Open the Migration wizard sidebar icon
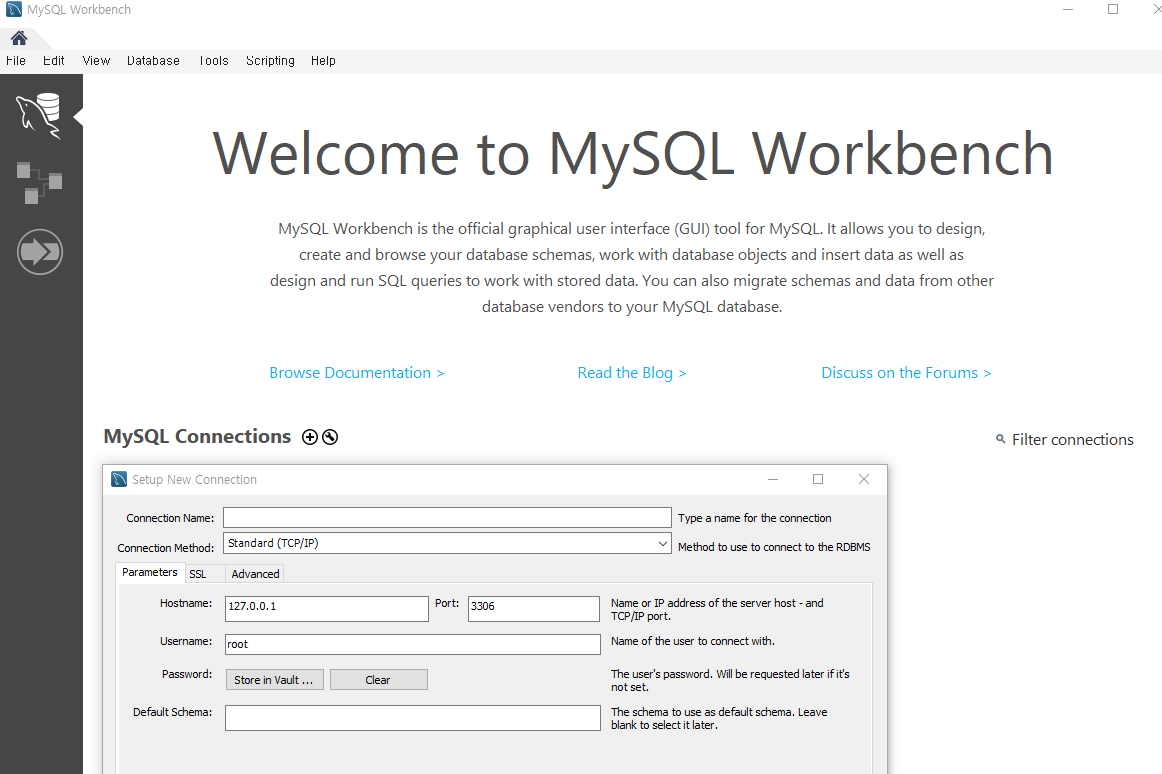Image resolution: width=1162 pixels, height=774 pixels. (x=40, y=252)
